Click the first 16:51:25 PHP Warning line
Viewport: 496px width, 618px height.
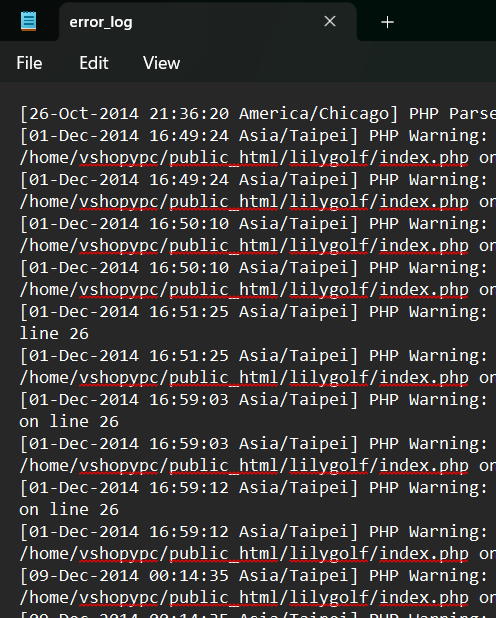[258, 312]
